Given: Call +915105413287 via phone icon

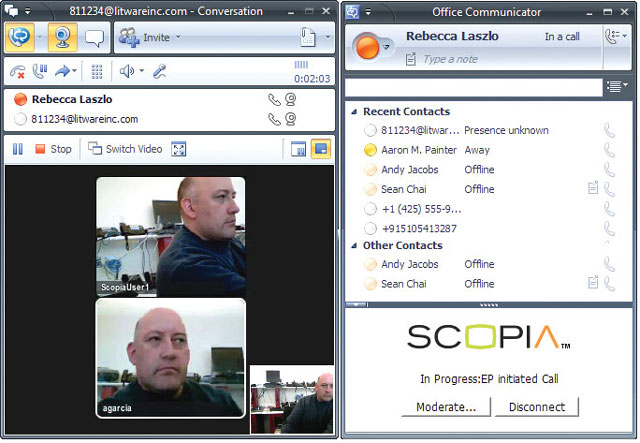Looking at the screenshot, I should point(609,229).
